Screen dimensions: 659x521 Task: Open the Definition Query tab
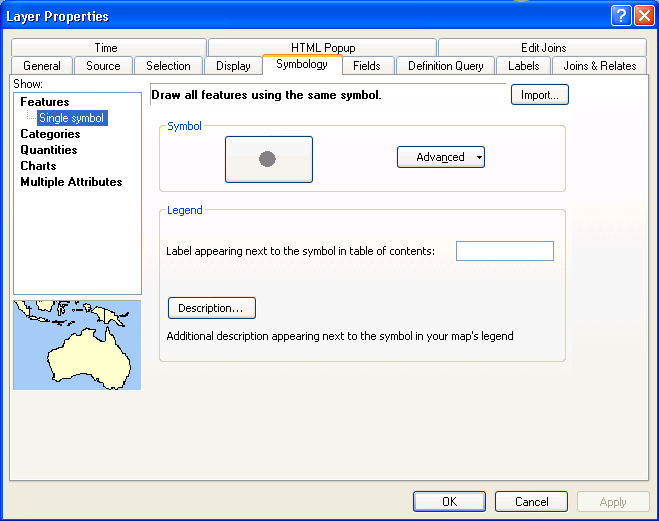(445, 66)
